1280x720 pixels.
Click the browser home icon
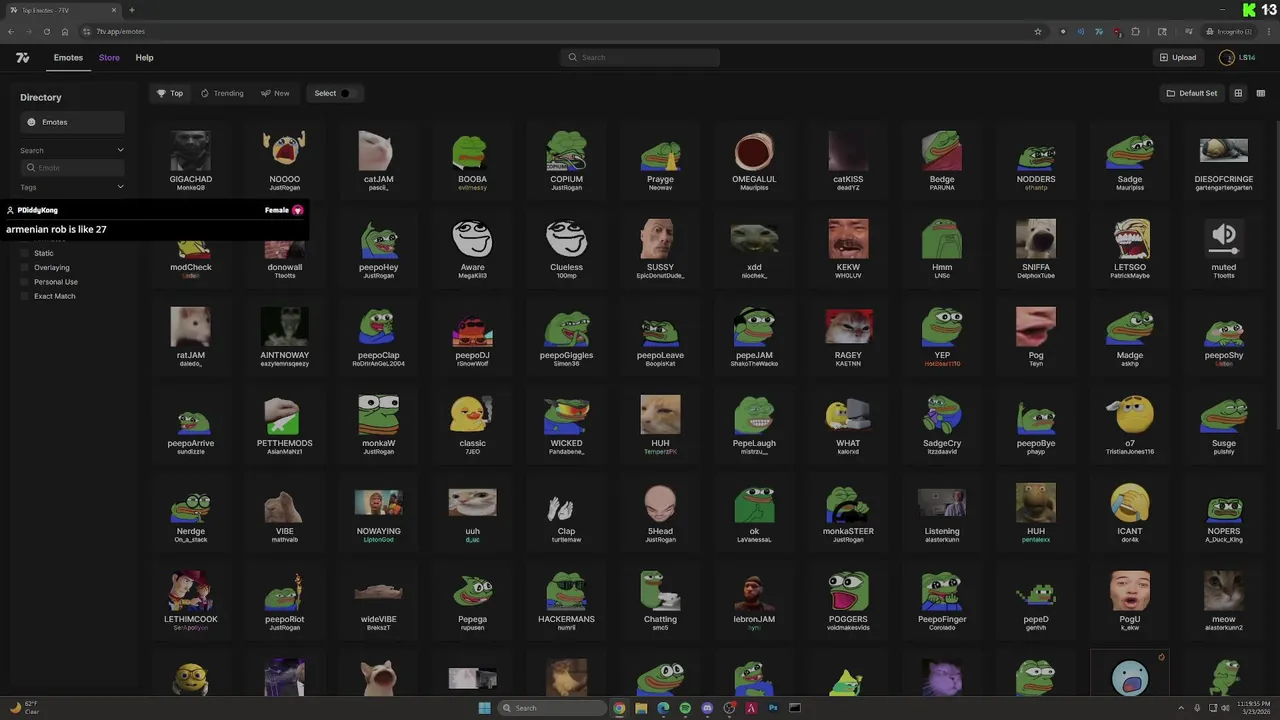[65, 31]
